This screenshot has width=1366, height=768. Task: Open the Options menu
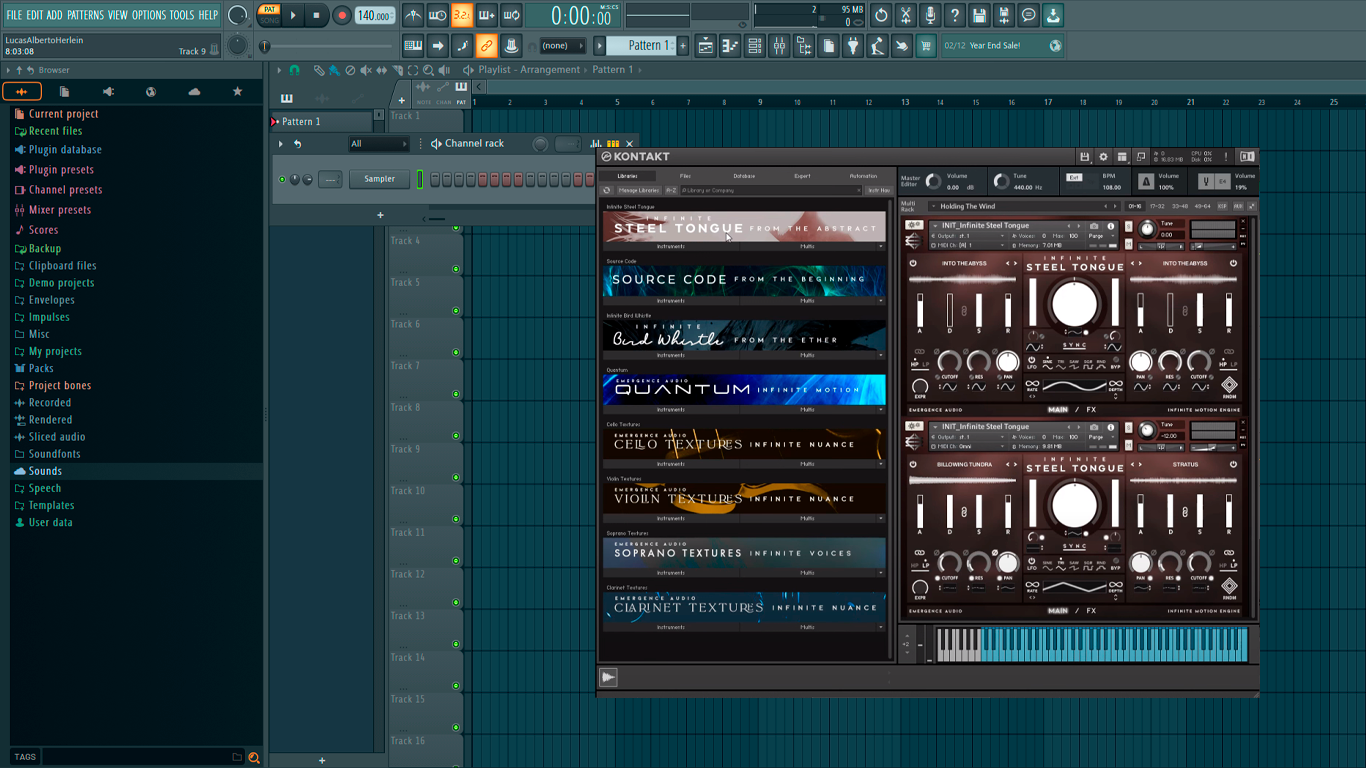[x=149, y=15]
